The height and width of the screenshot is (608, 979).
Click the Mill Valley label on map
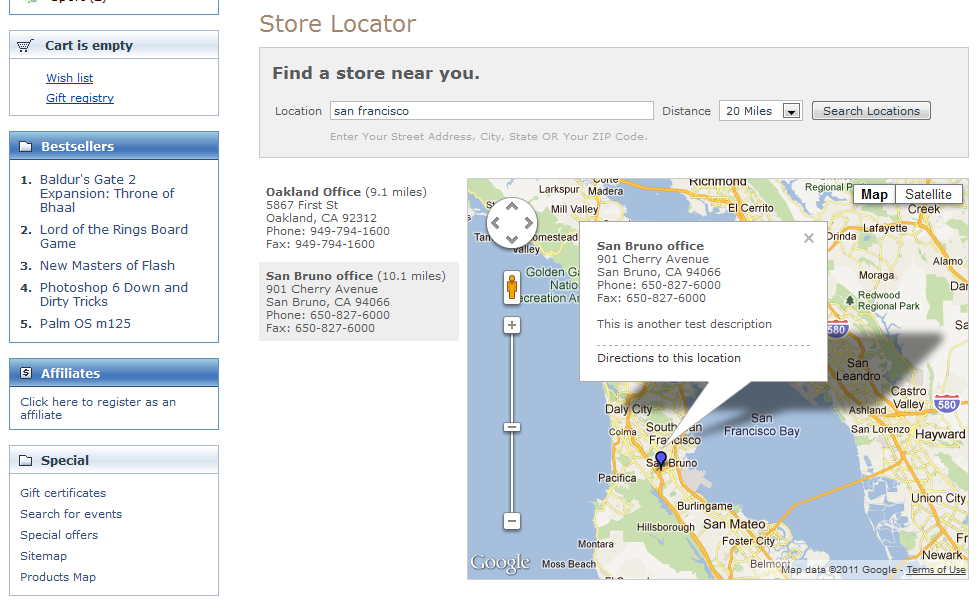pos(574,210)
